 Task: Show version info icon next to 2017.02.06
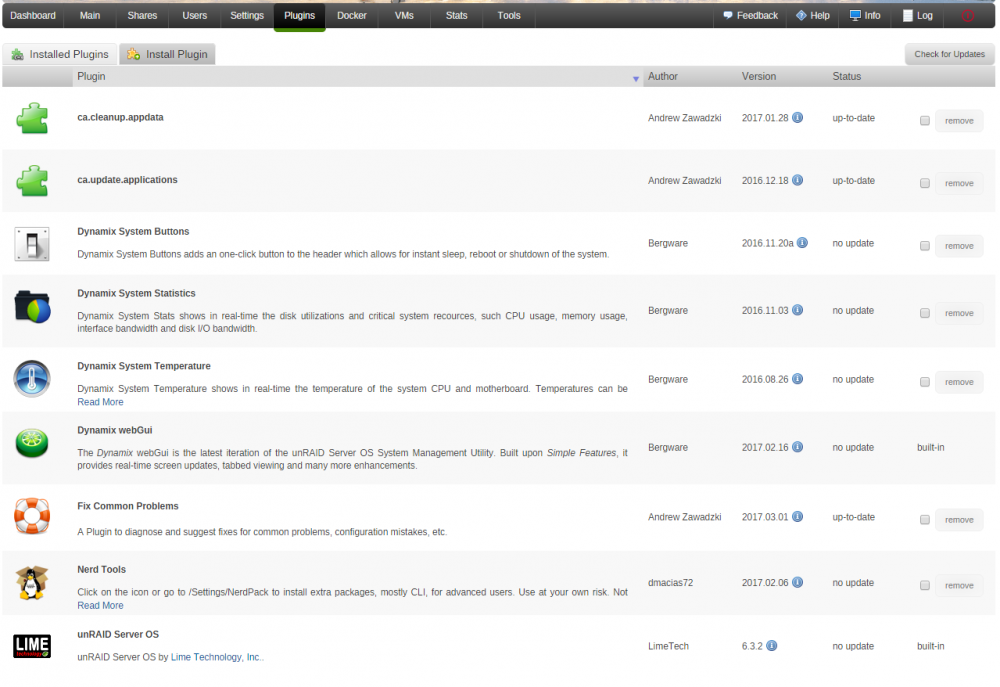pyautogui.click(x=797, y=582)
